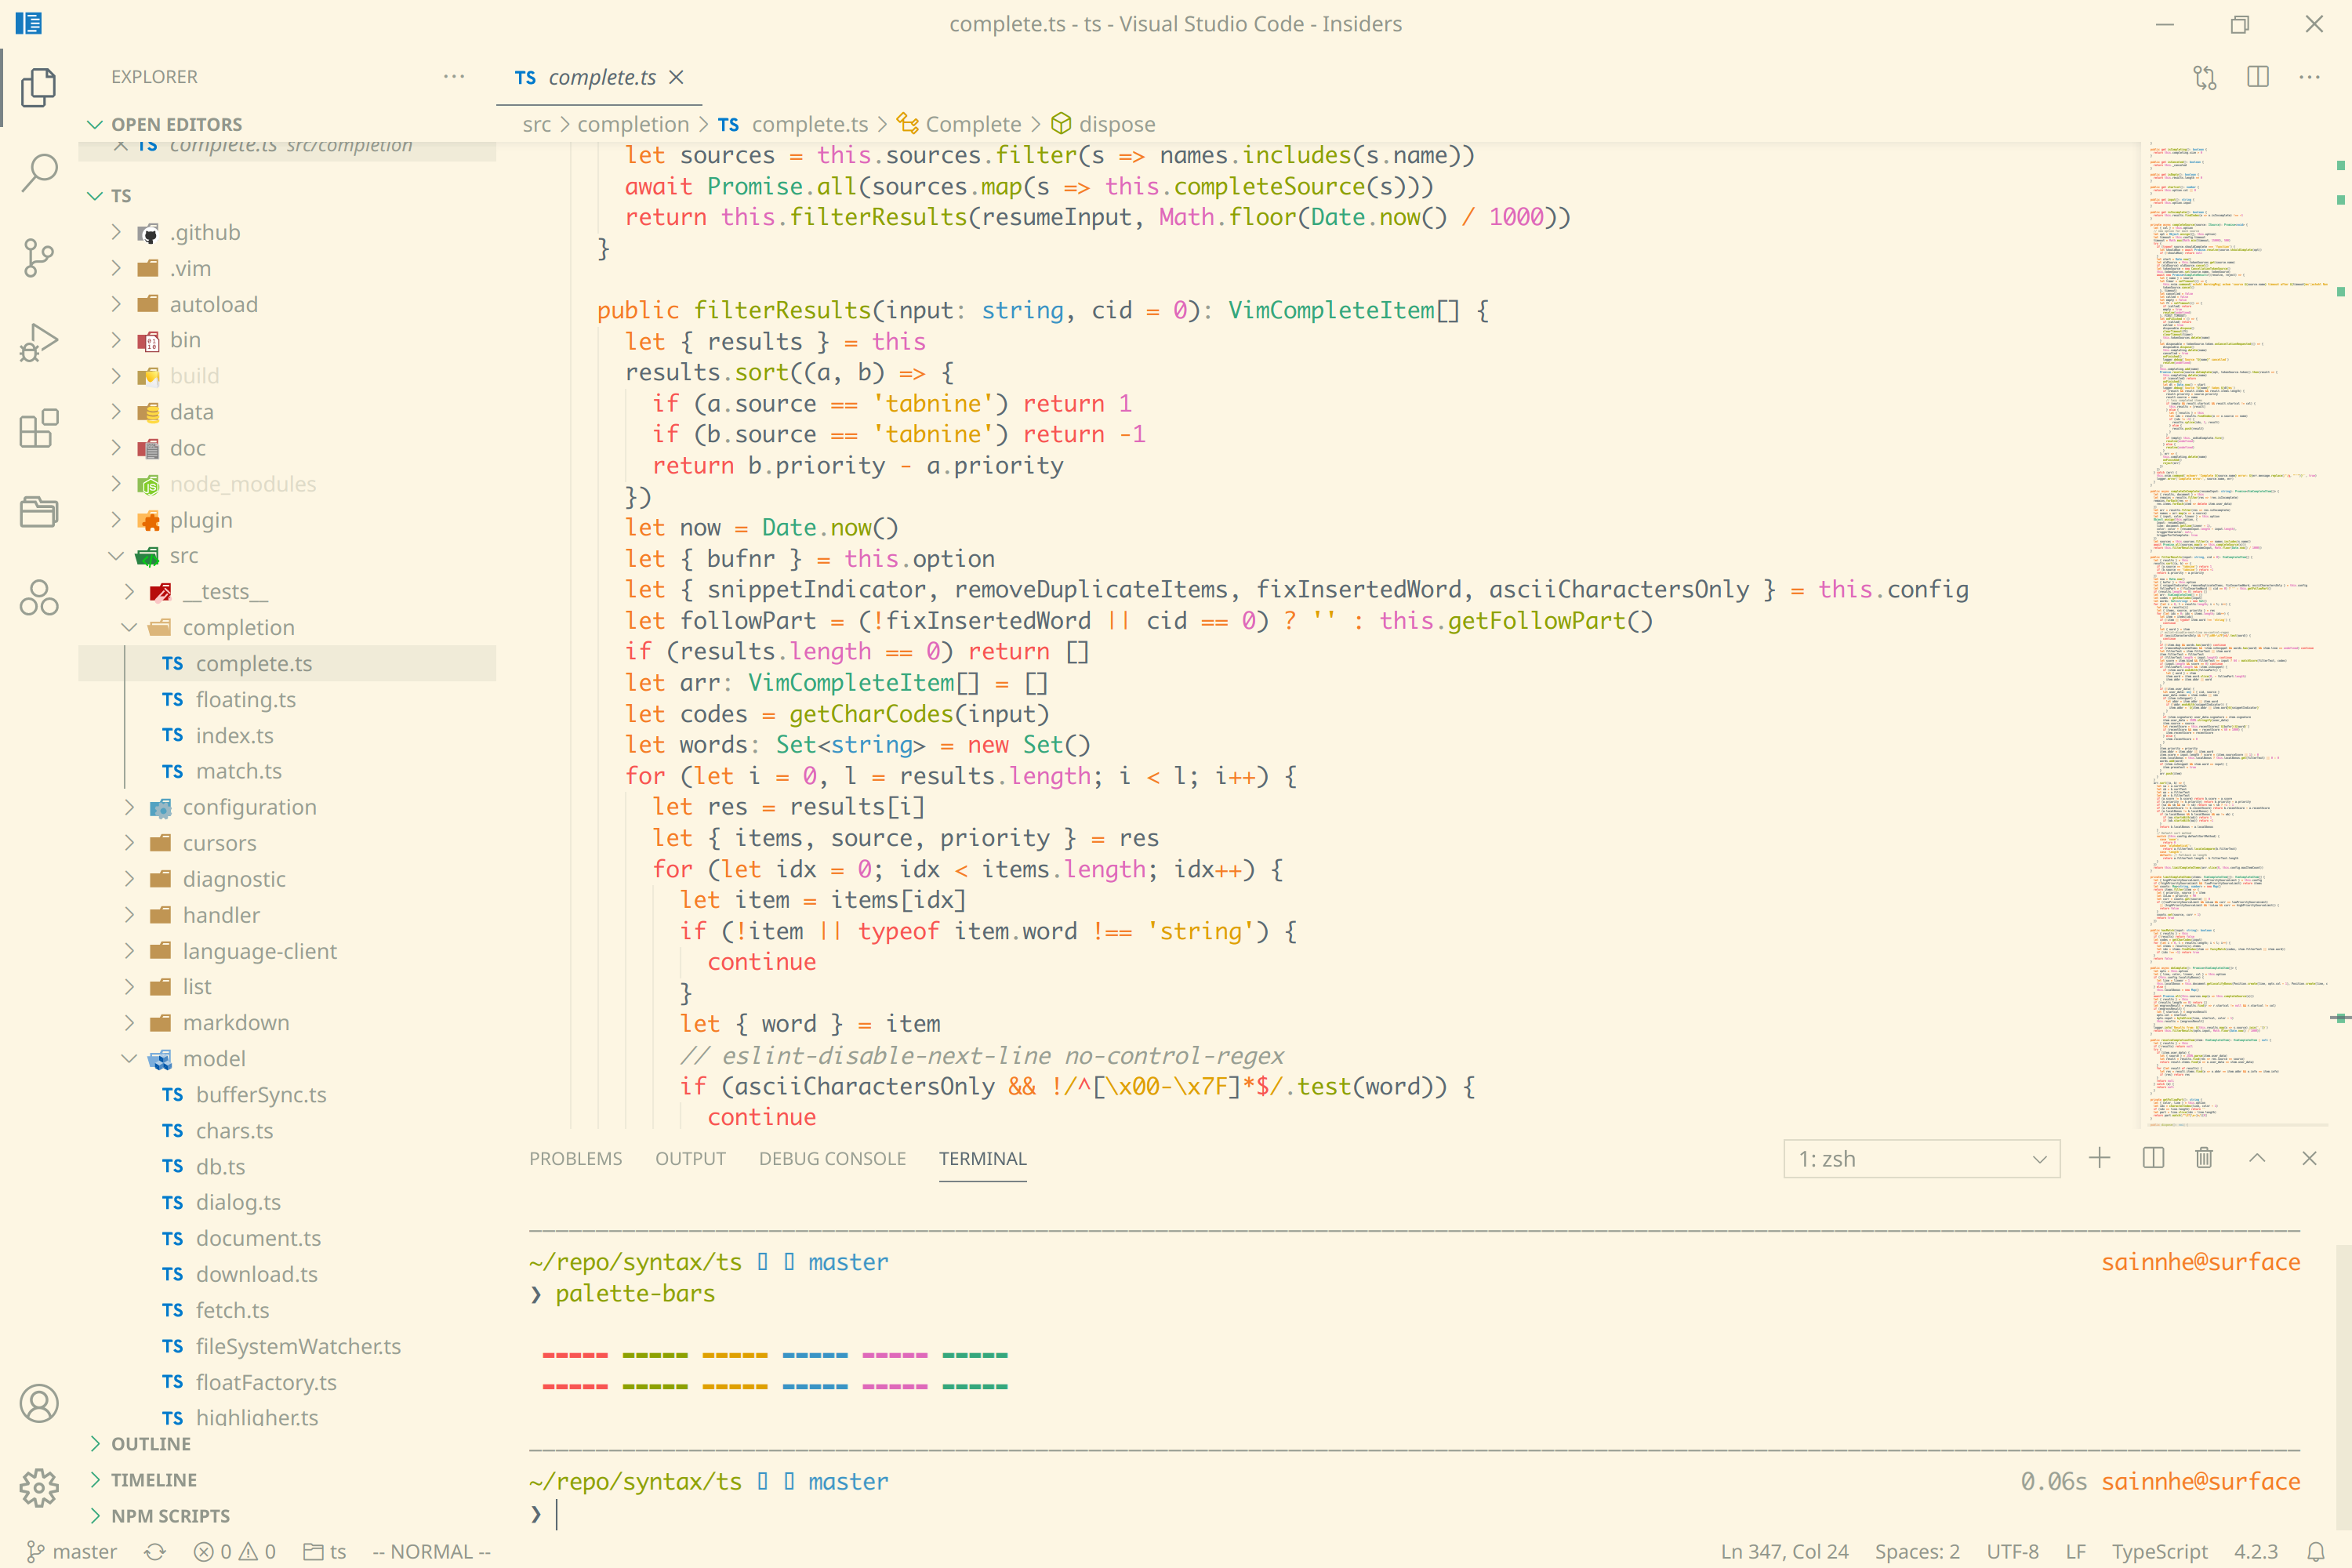Click the TypeScript language mode button
Screen dimensions: 2352x1568
coord(2159,1551)
